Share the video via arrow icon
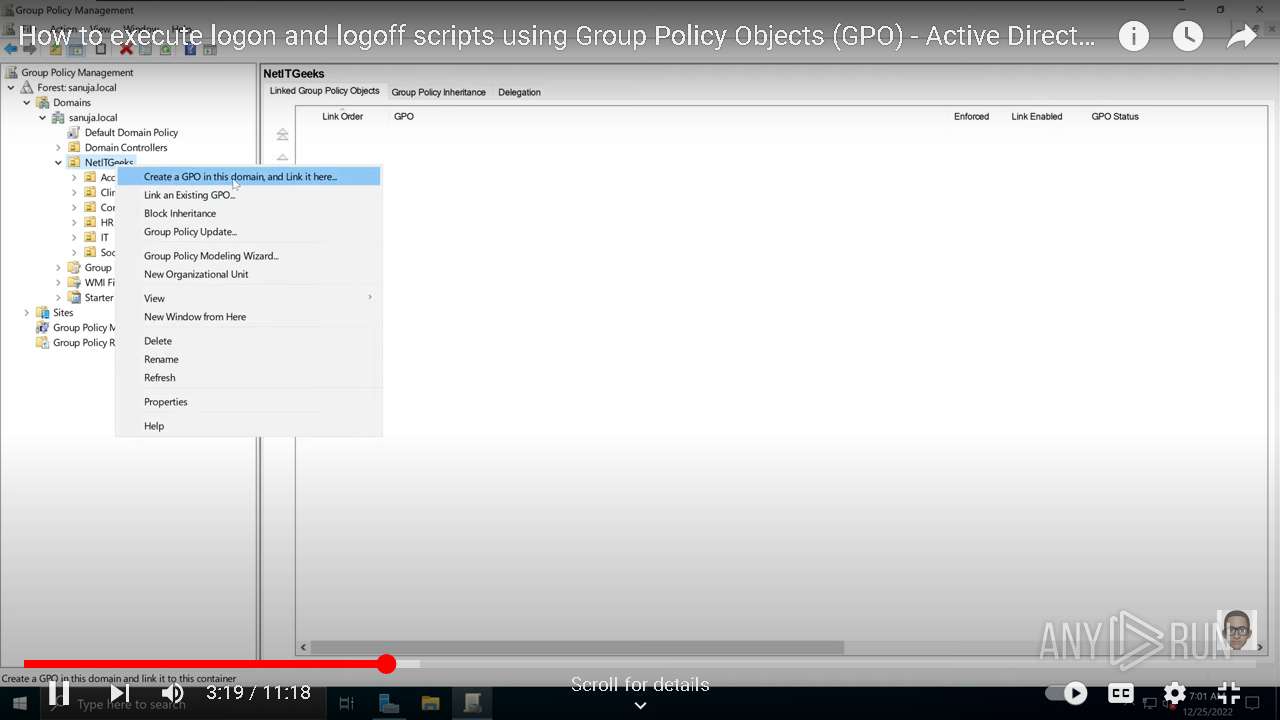This screenshot has width=1280, height=720. click(x=1241, y=37)
